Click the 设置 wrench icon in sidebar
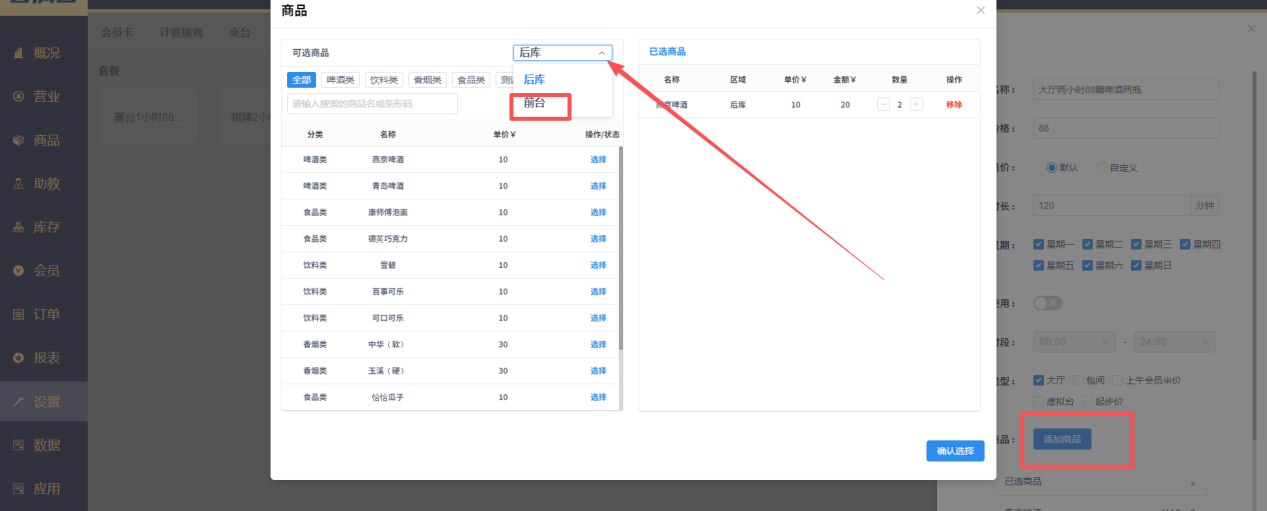The width and height of the screenshot is (1267, 511). tap(18, 402)
